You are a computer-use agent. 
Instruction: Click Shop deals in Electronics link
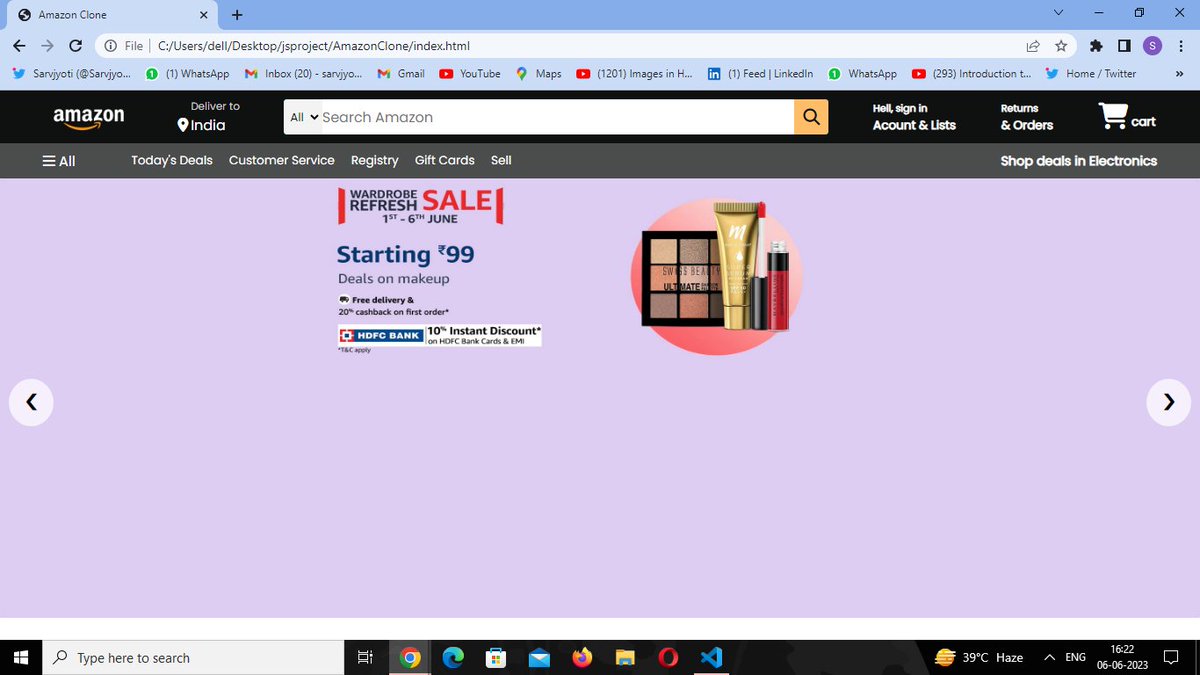coord(1079,161)
